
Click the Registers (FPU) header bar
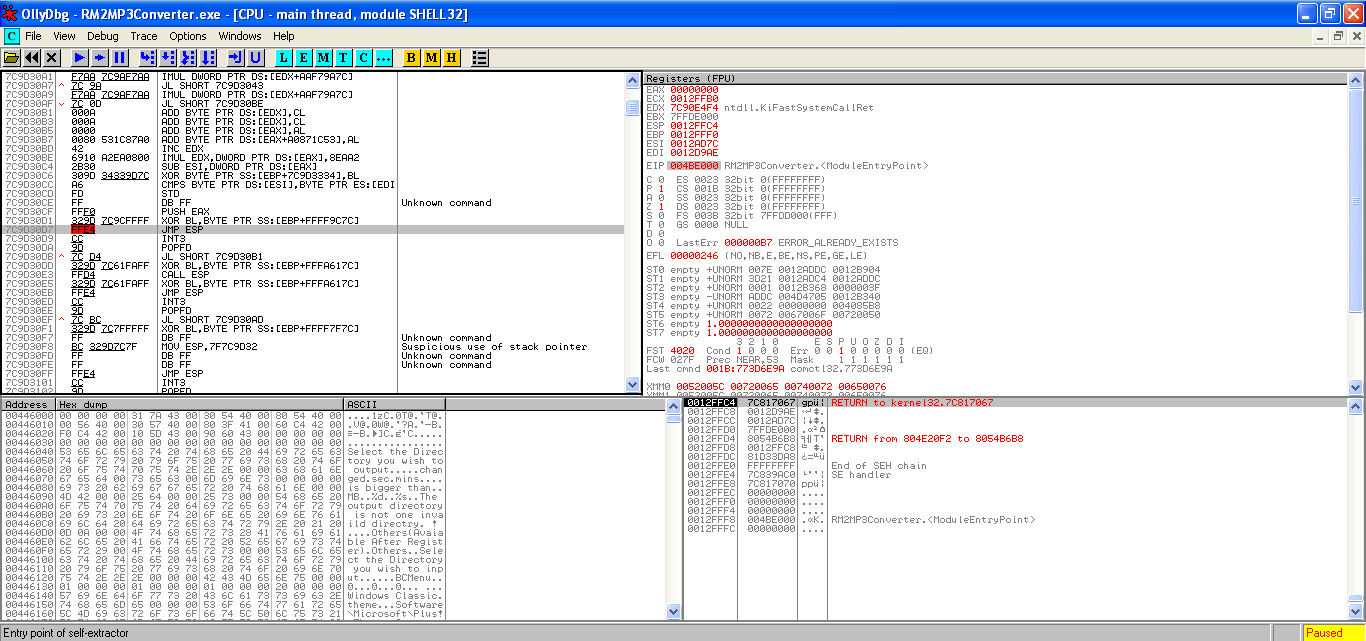(995, 78)
